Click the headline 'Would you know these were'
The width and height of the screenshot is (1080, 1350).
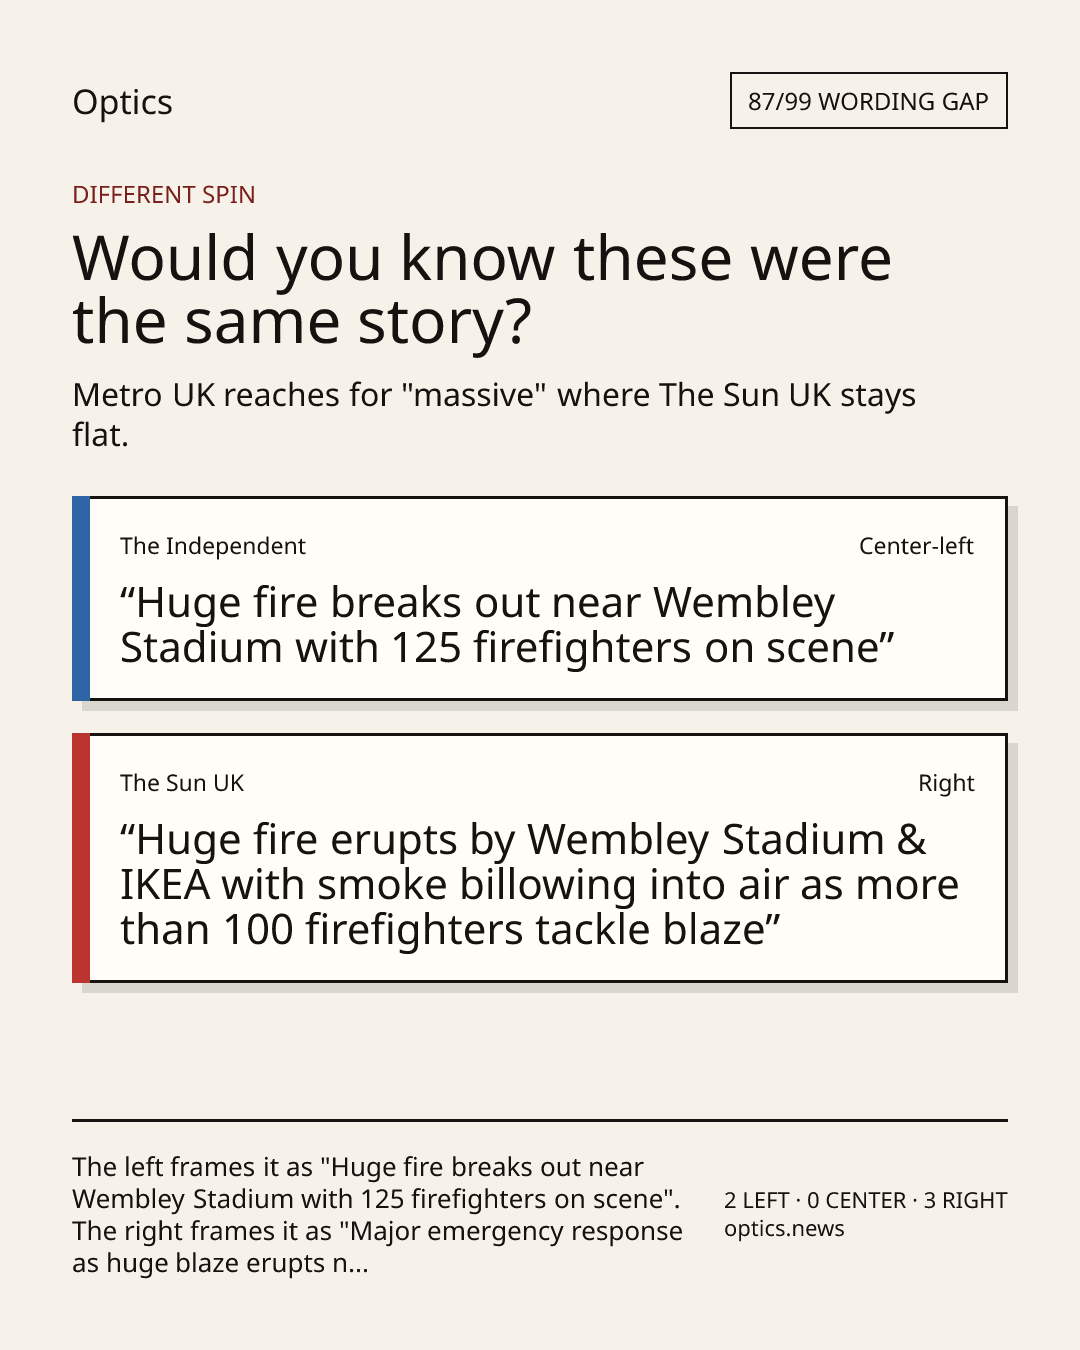[482, 258]
